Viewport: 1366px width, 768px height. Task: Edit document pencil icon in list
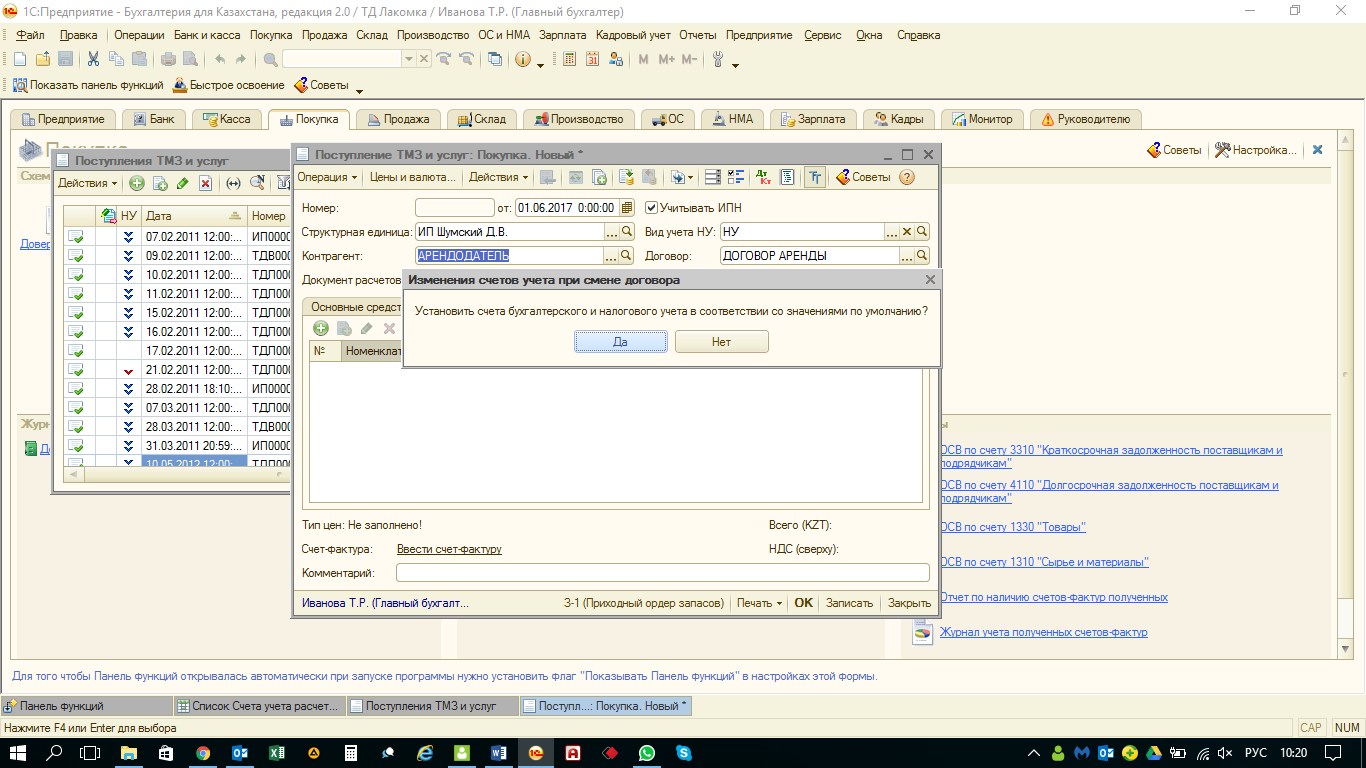[182, 183]
